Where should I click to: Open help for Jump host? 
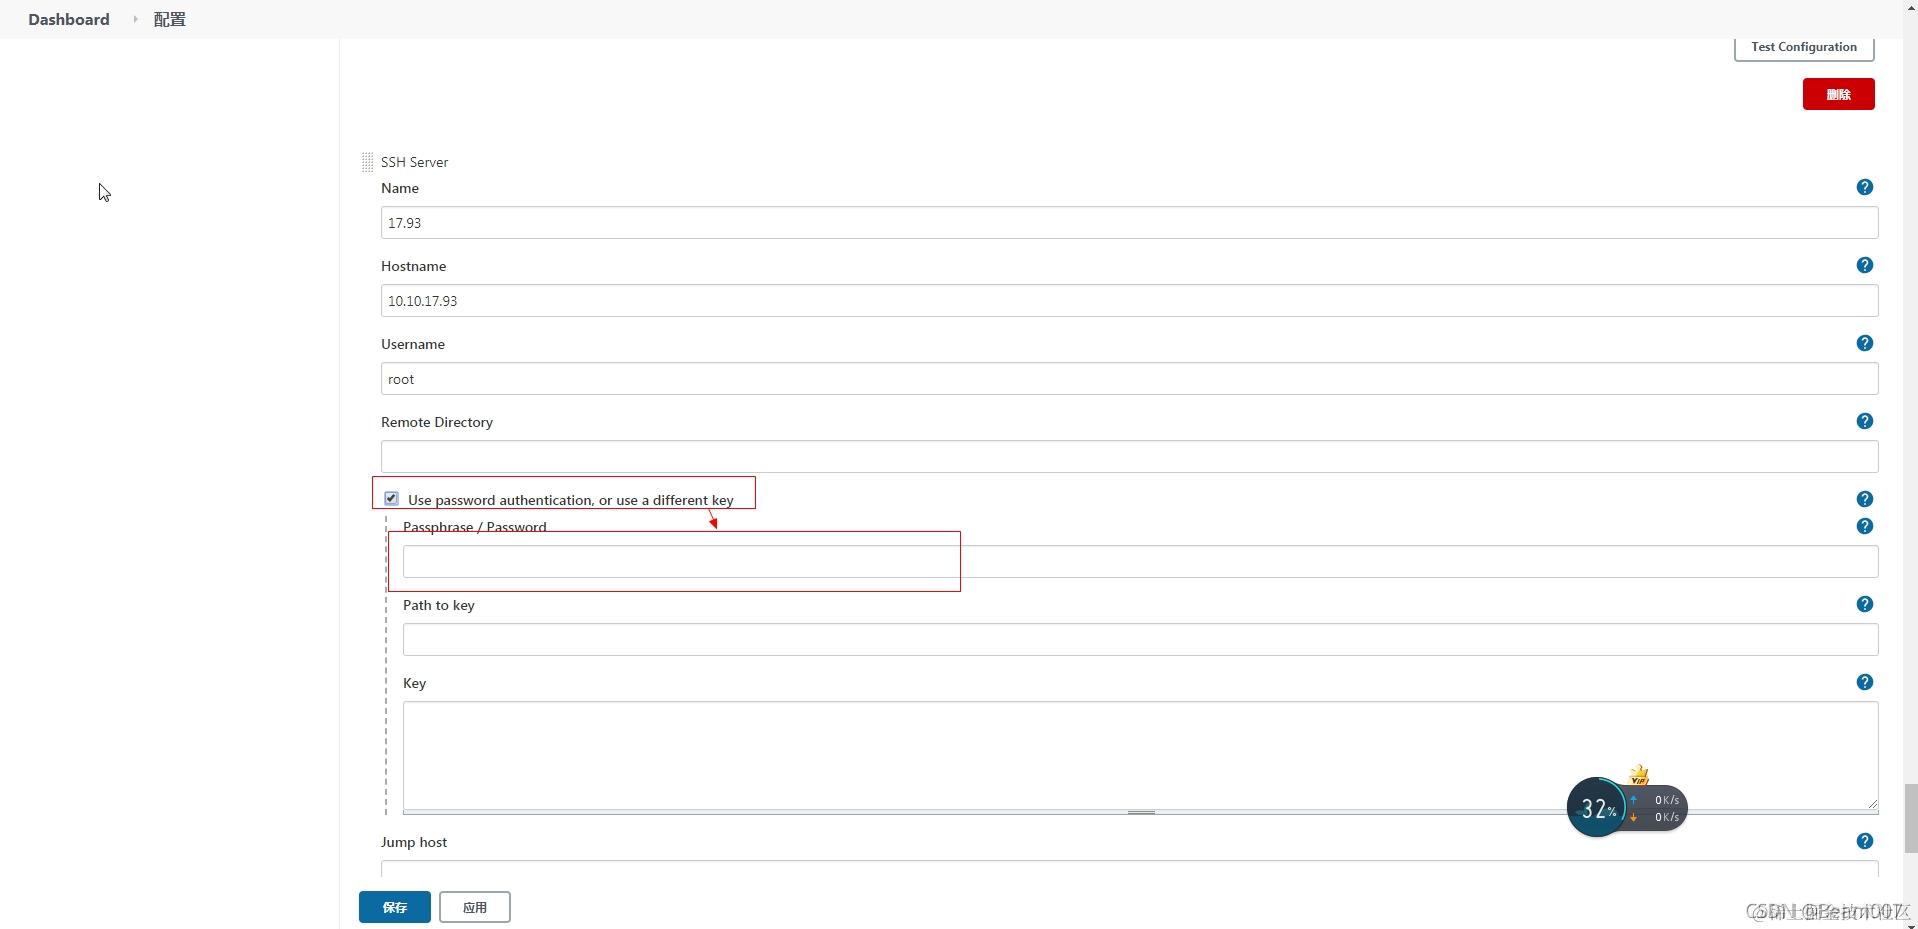pyautogui.click(x=1864, y=841)
